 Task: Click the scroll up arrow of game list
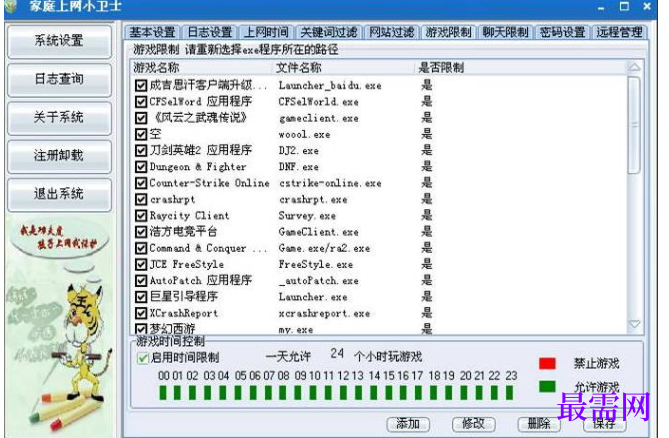click(x=634, y=67)
